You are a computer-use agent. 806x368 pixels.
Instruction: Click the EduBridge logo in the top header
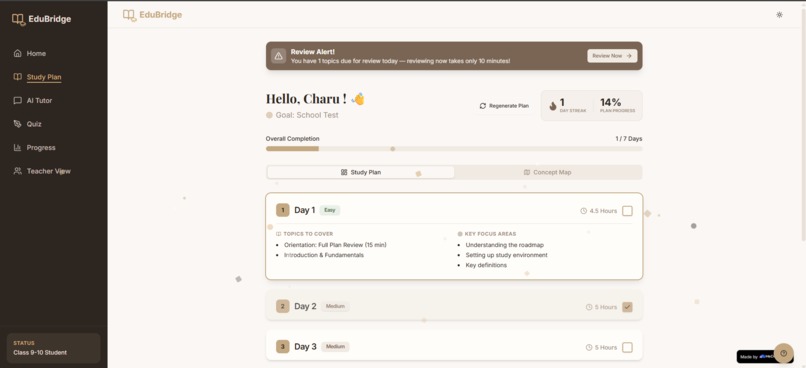tap(152, 15)
